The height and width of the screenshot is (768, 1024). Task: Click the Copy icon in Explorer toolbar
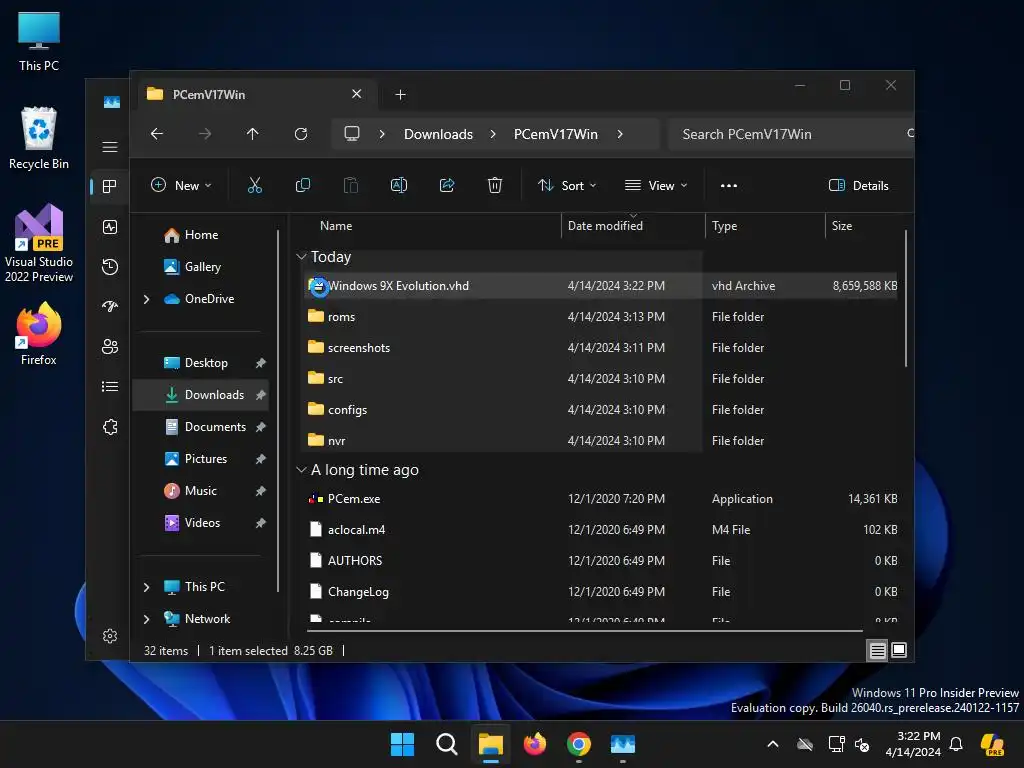pos(302,185)
